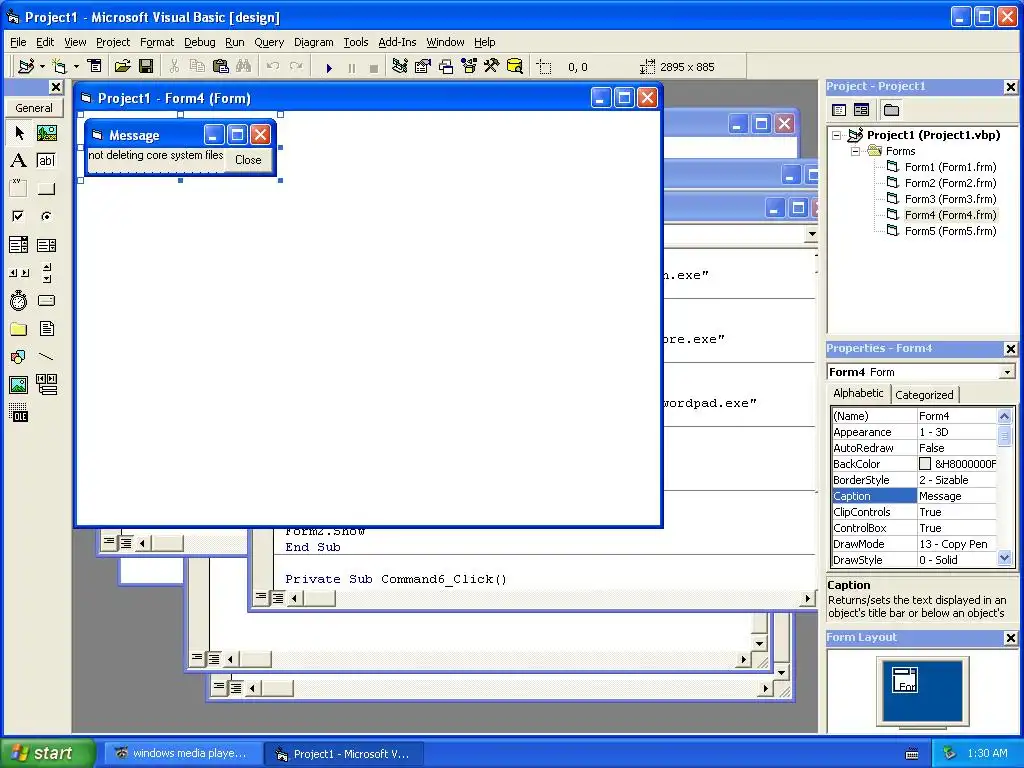
Task: Open the File menu
Action: [18, 42]
